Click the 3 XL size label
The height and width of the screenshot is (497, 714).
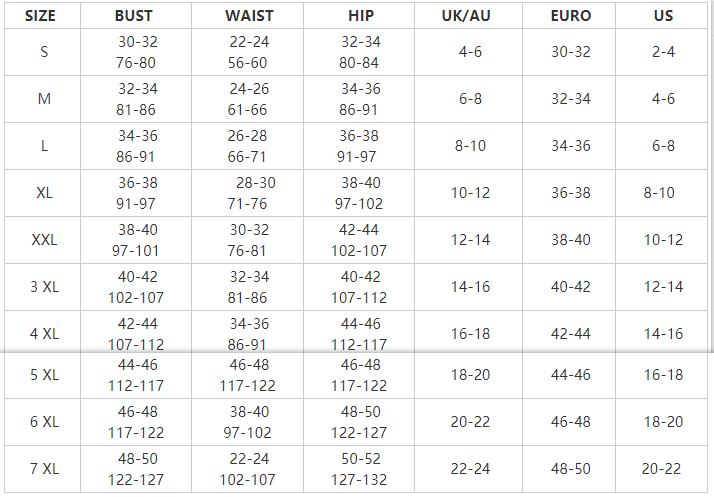click(44, 287)
